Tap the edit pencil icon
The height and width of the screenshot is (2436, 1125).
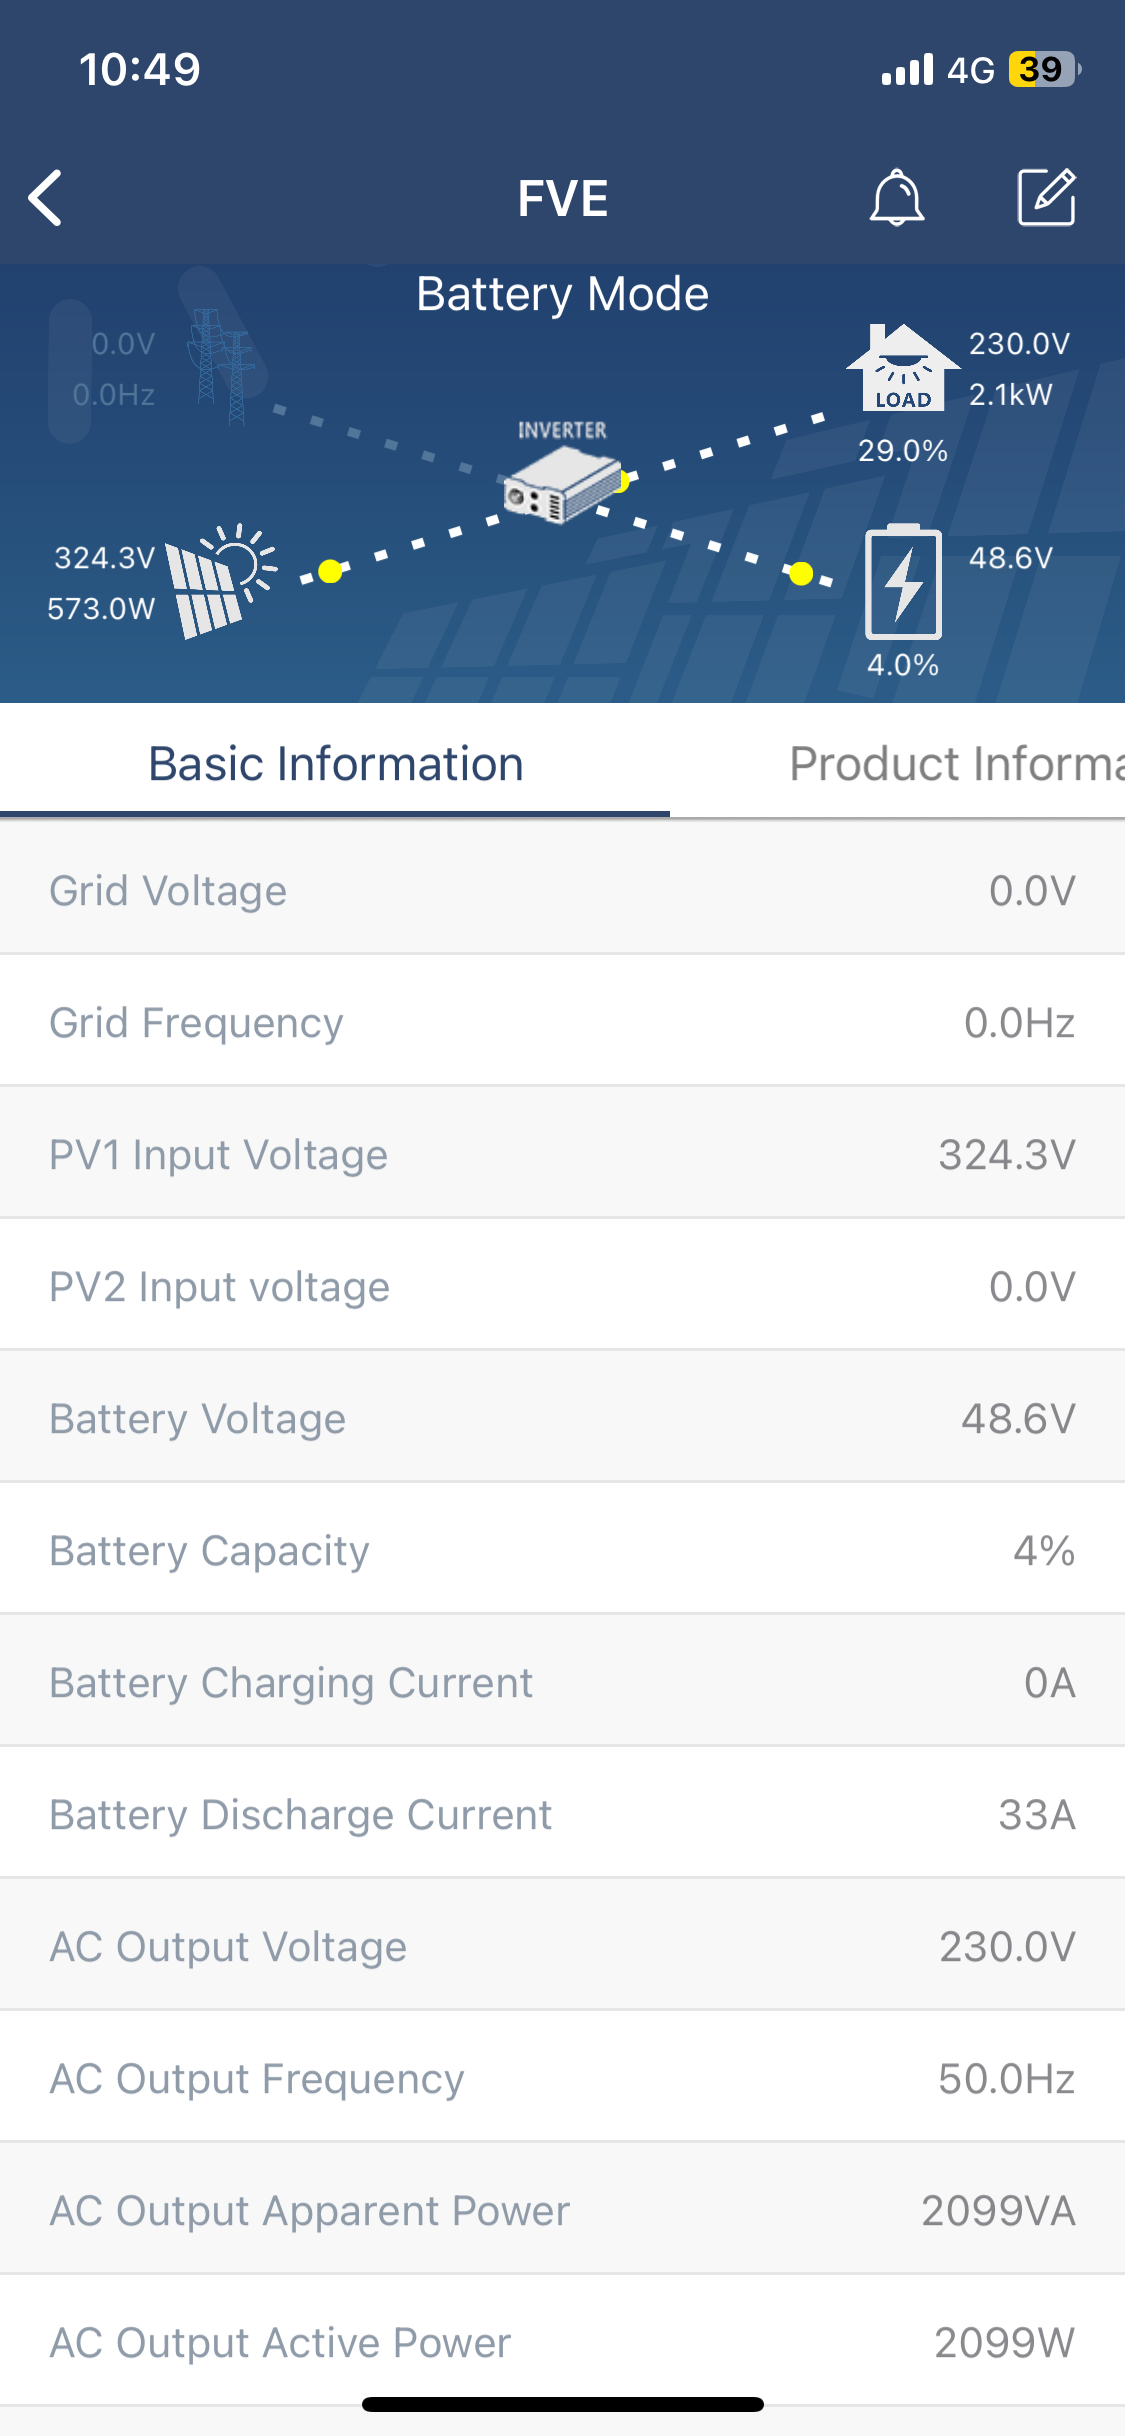tap(1046, 197)
